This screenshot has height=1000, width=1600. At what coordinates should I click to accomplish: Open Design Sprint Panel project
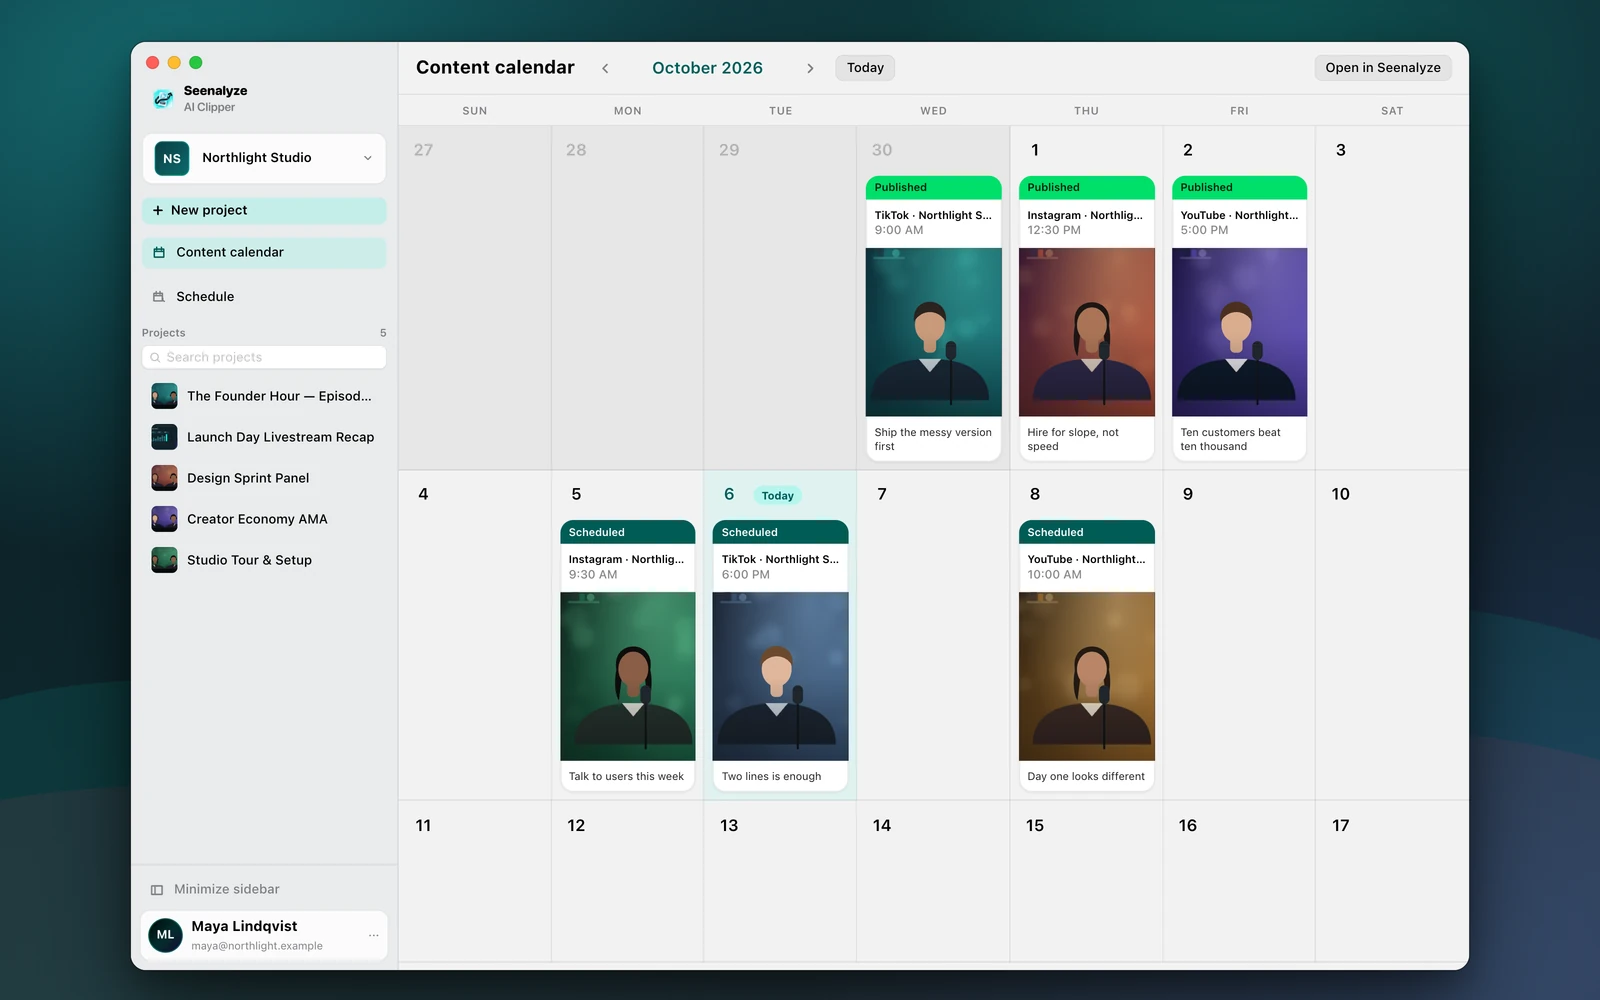264,478
